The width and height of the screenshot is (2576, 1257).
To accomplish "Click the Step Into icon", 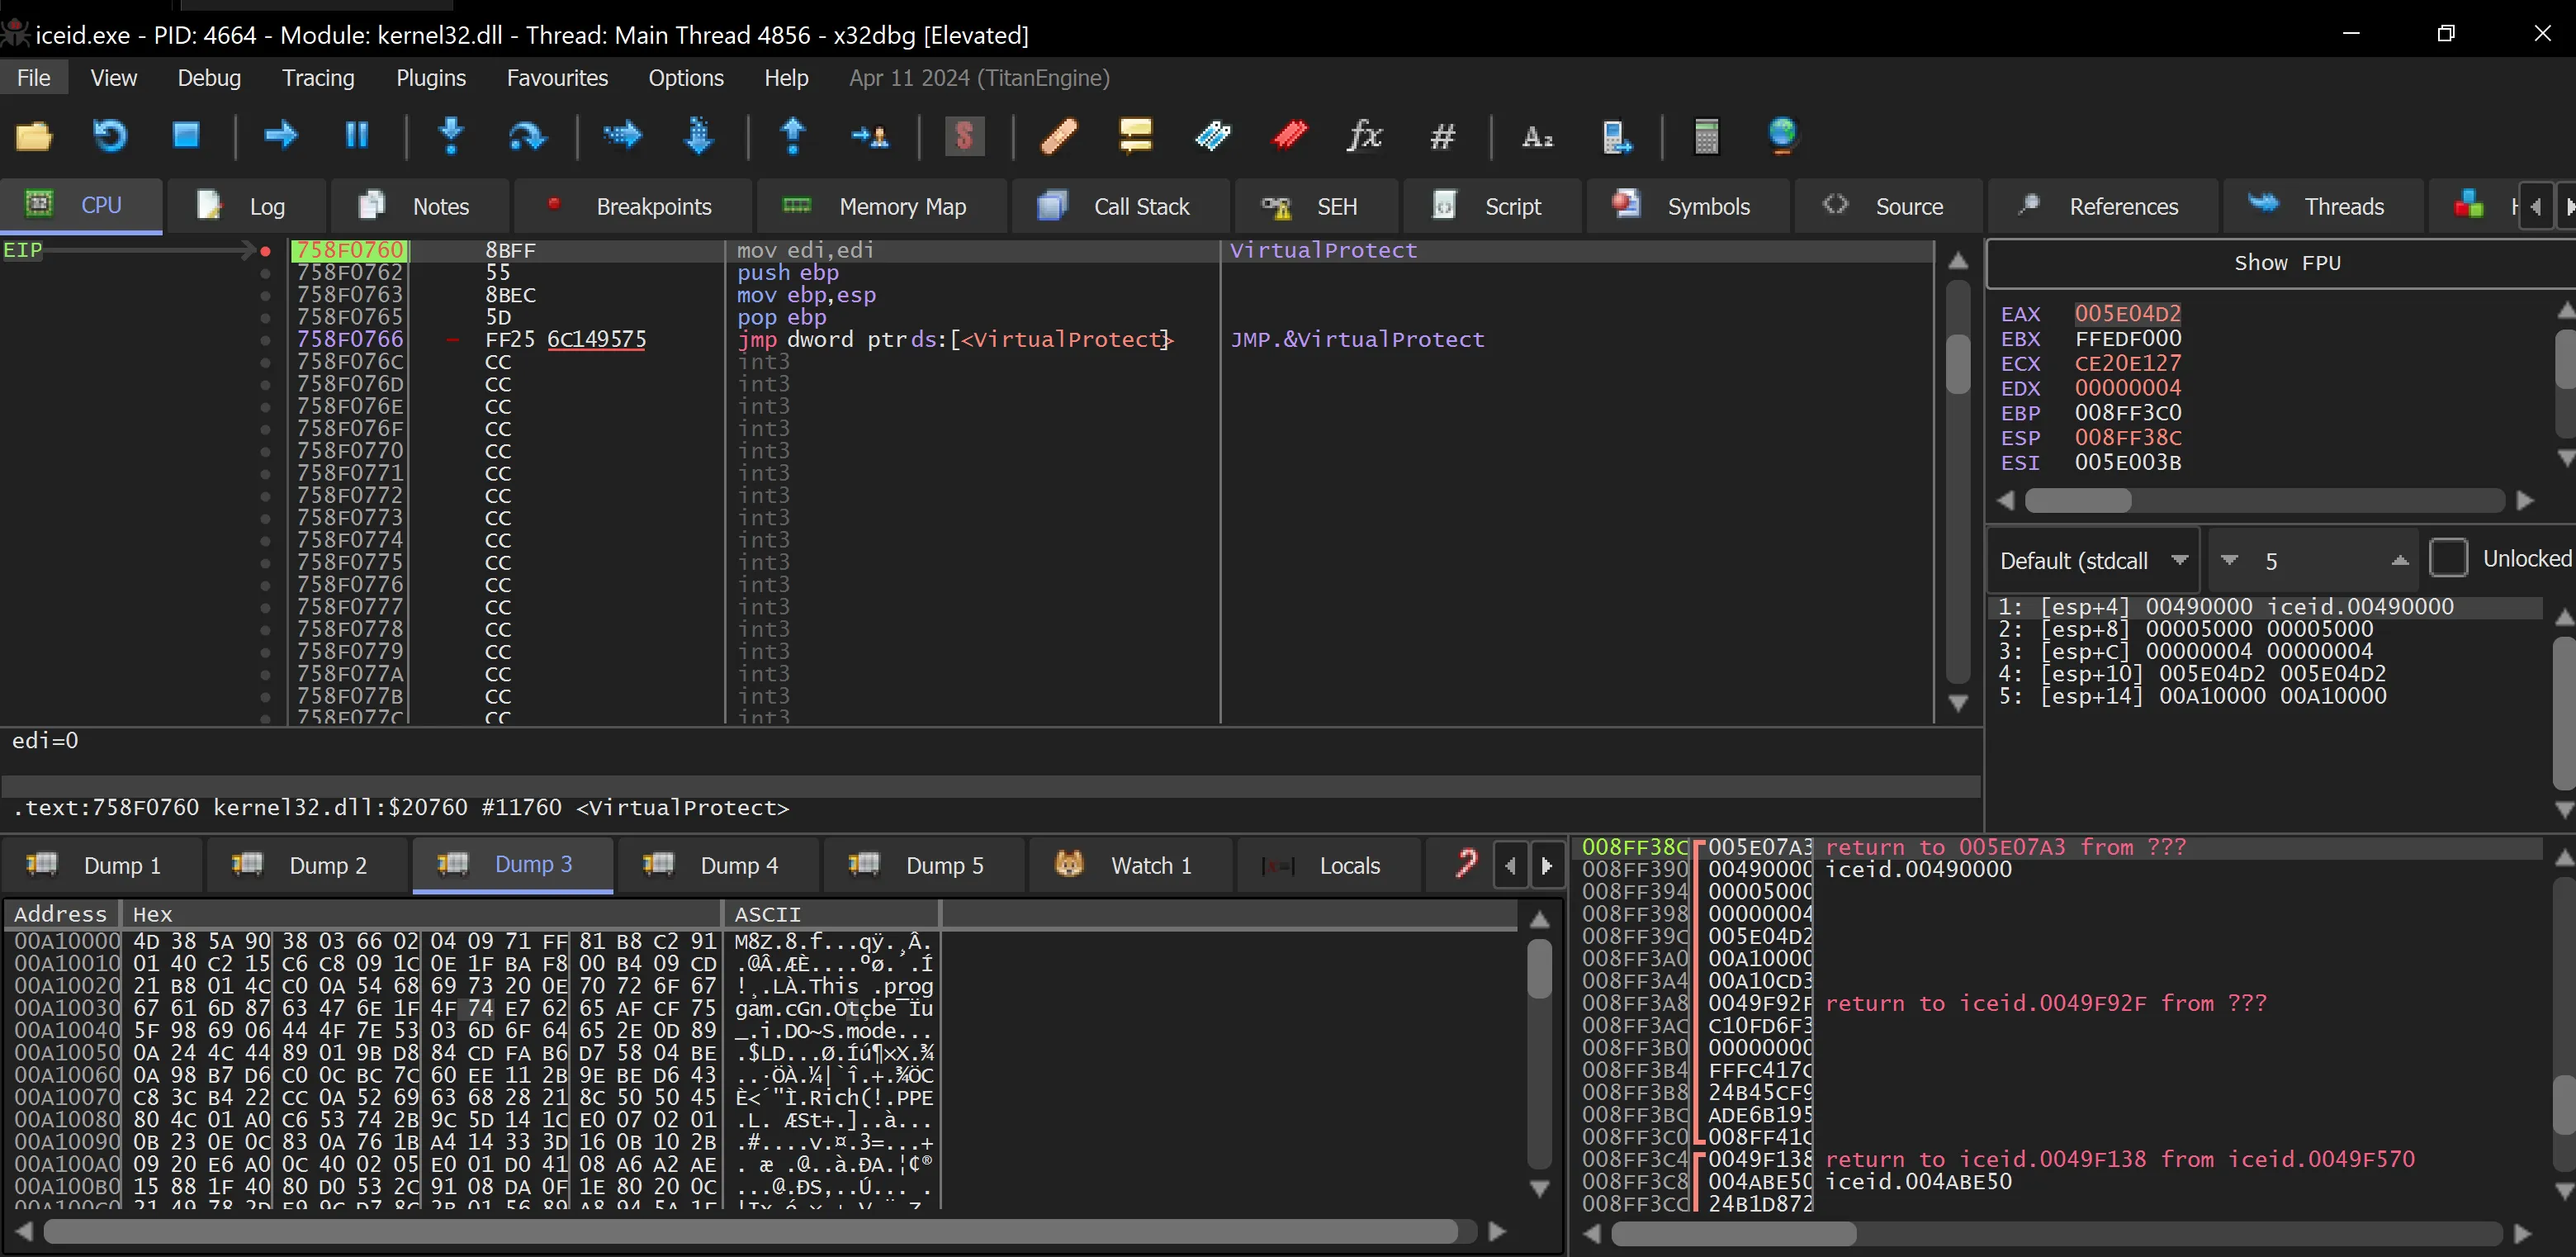I will pyautogui.click(x=452, y=135).
